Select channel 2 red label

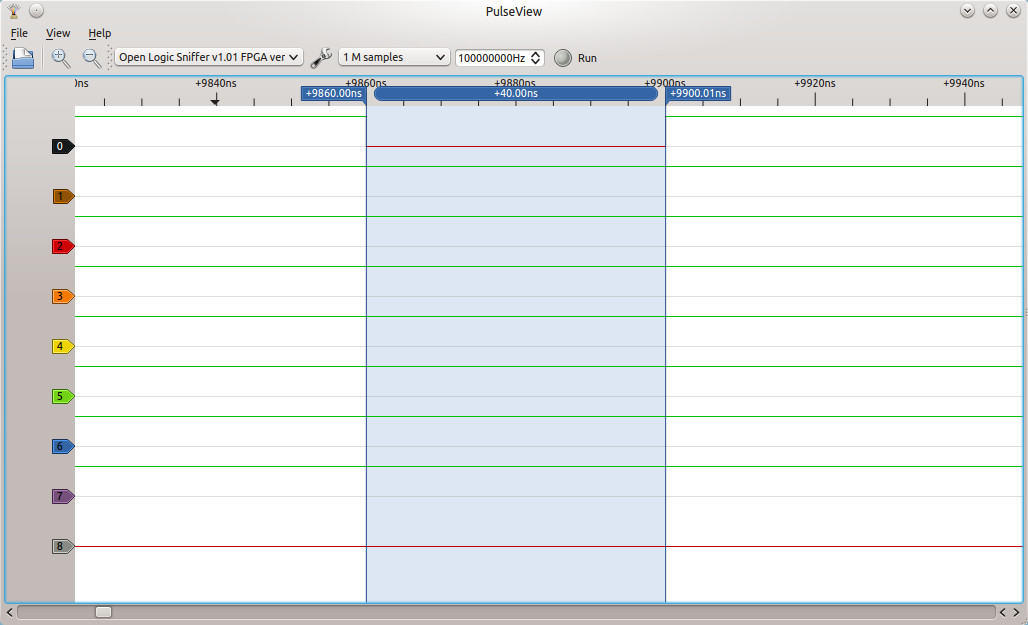point(63,246)
